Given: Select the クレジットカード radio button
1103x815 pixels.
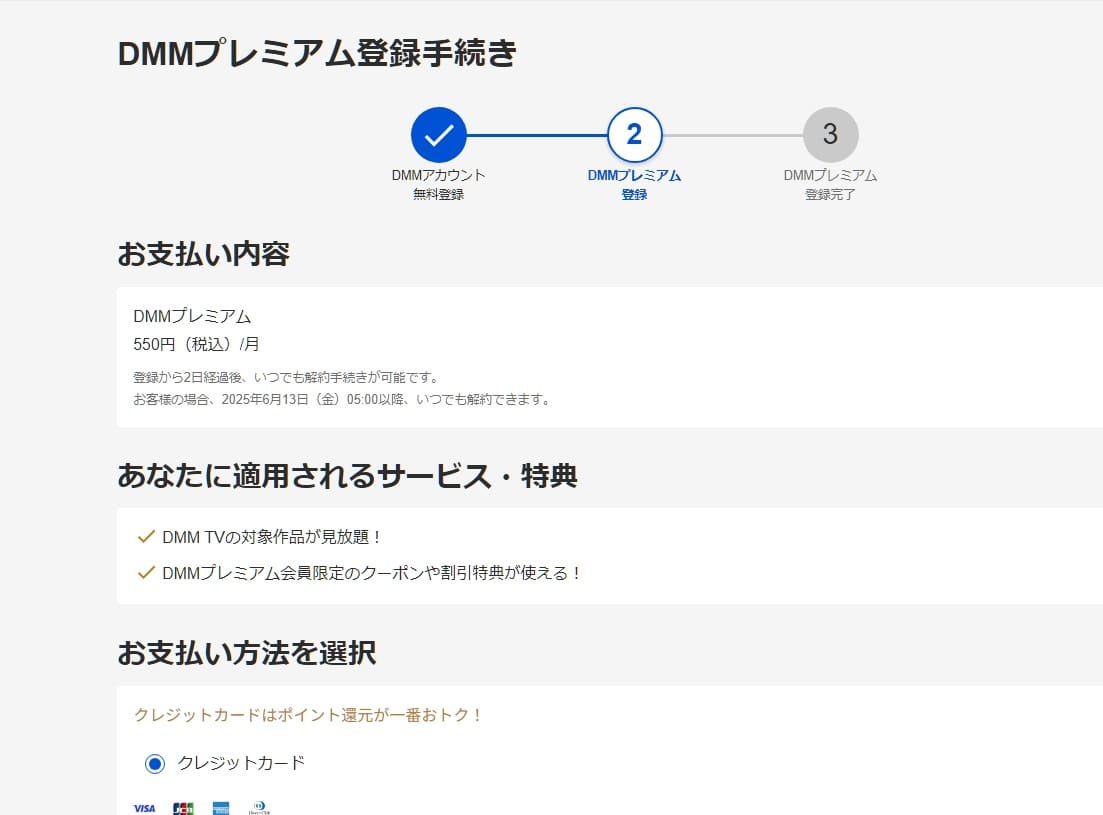Looking at the screenshot, I should click(x=155, y=763).
